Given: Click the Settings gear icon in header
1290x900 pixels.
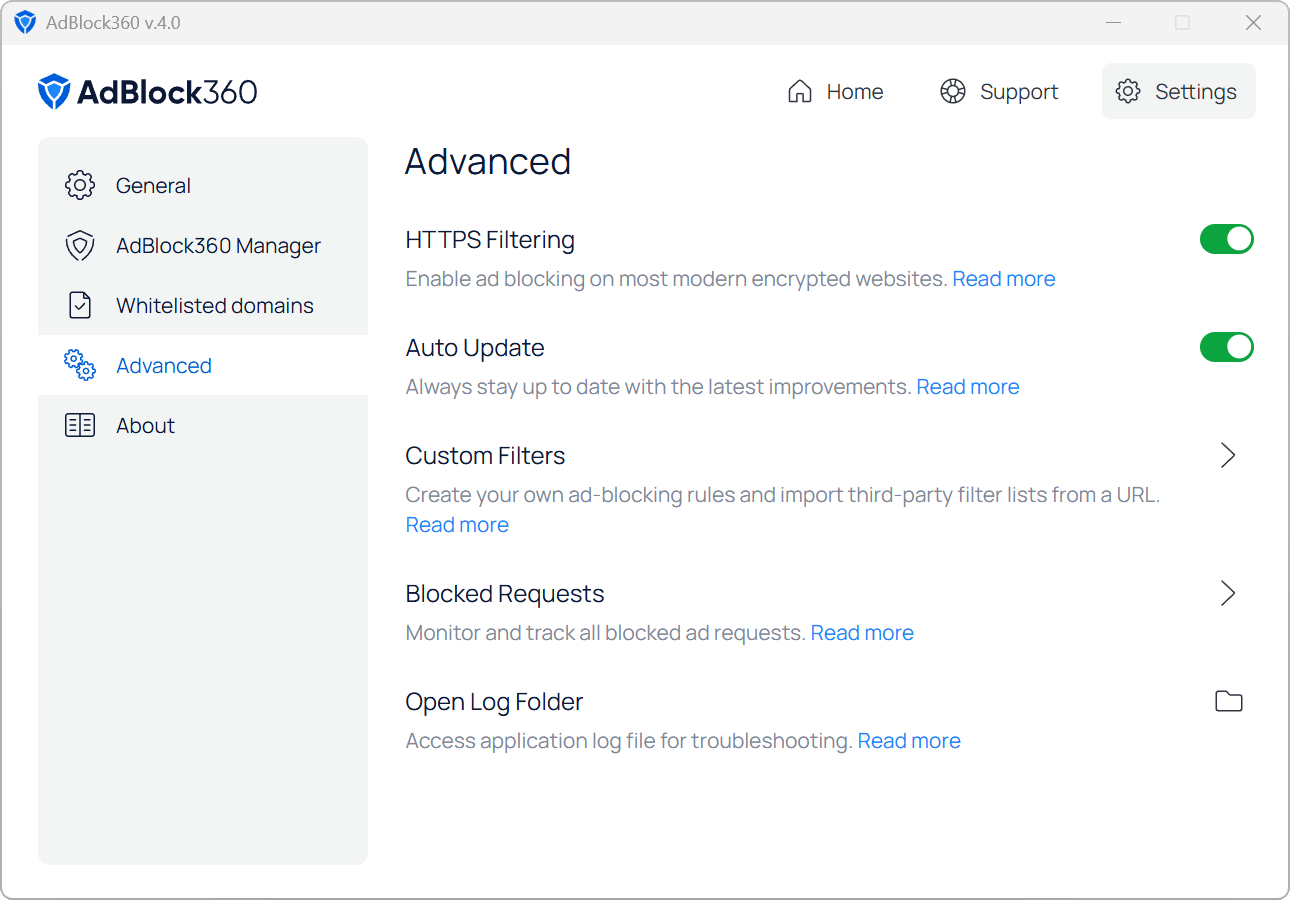Looking at the screenshot, I should click(x=1128, y=92).
